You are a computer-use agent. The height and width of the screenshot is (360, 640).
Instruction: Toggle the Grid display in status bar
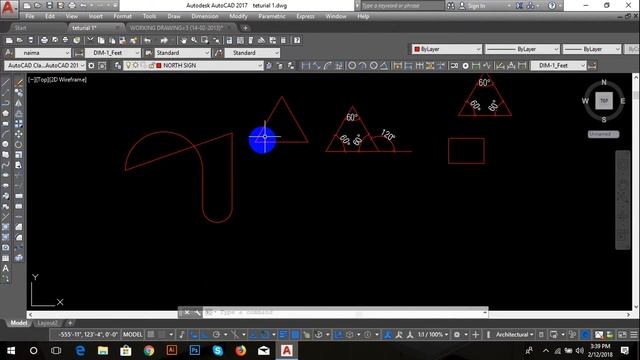click(x=151, y=334)
